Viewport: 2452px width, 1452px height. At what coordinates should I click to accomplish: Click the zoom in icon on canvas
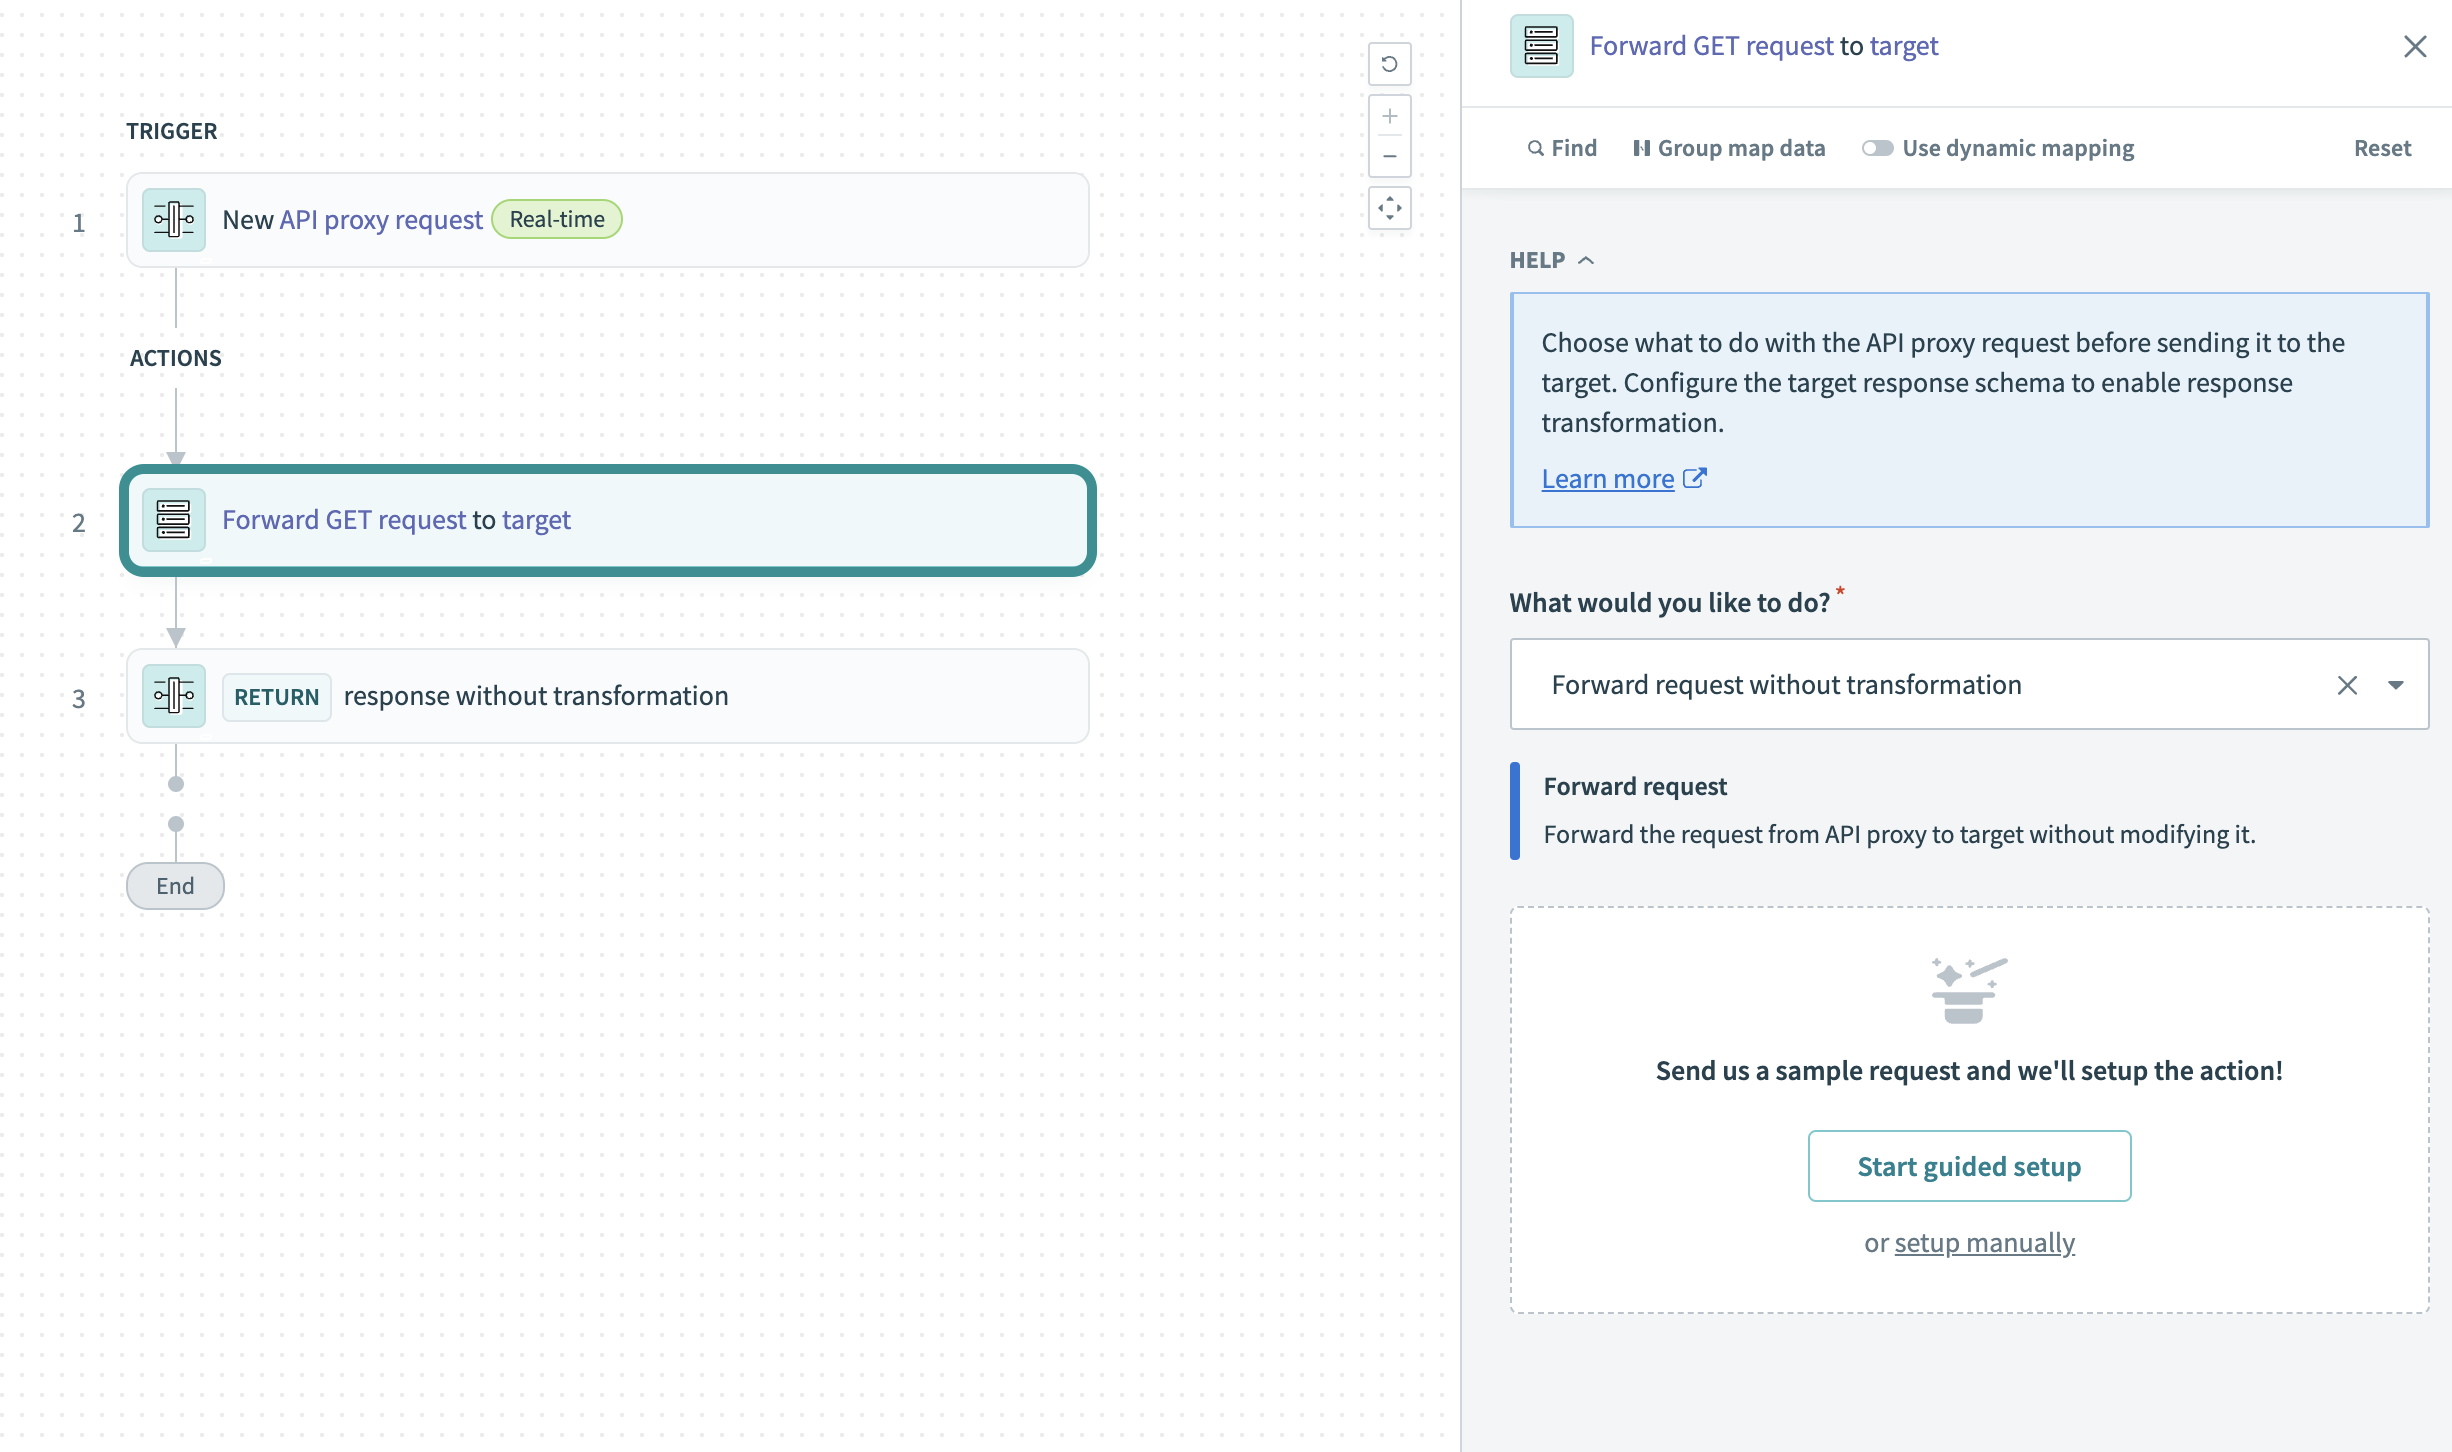pyautogui.click(x=1389, y=116)
